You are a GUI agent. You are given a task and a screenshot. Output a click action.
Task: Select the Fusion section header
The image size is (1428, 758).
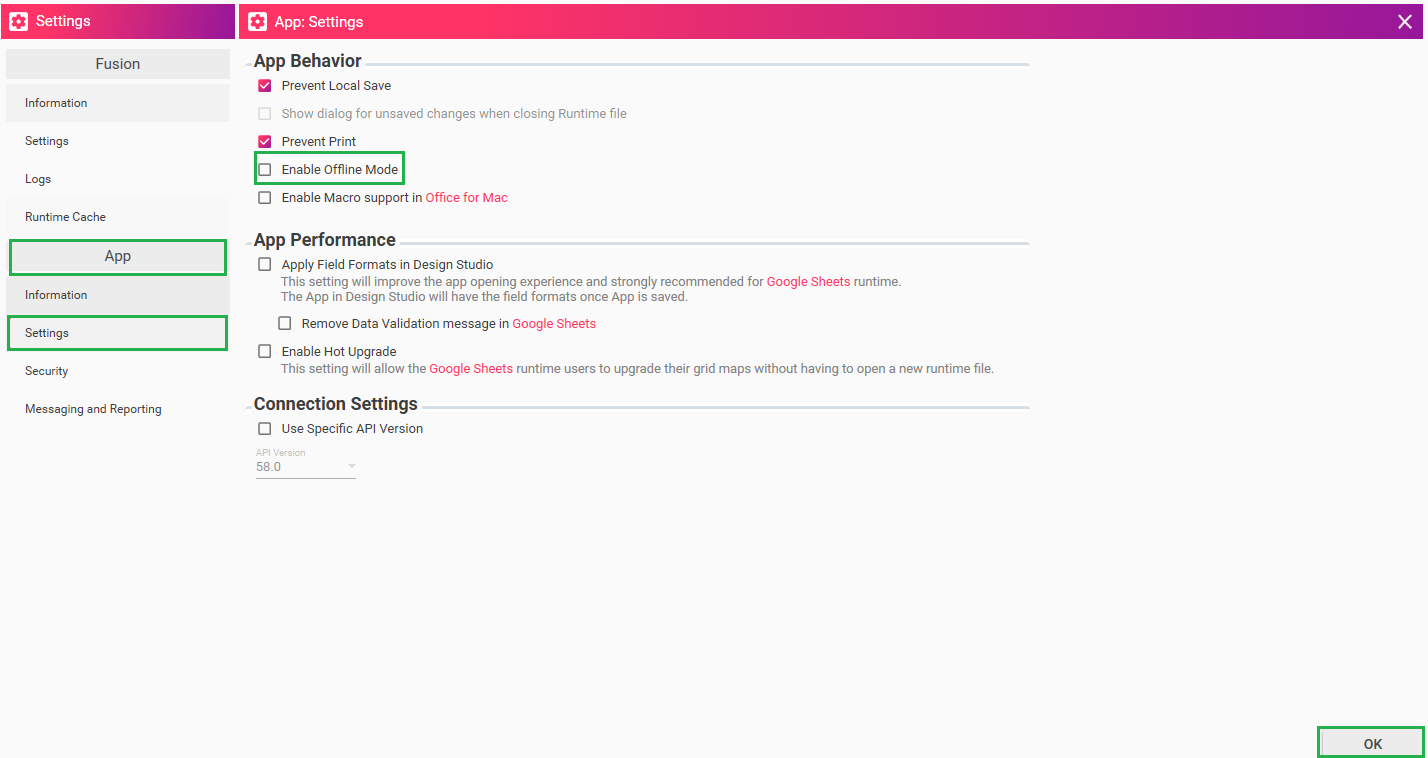[118, 64]
